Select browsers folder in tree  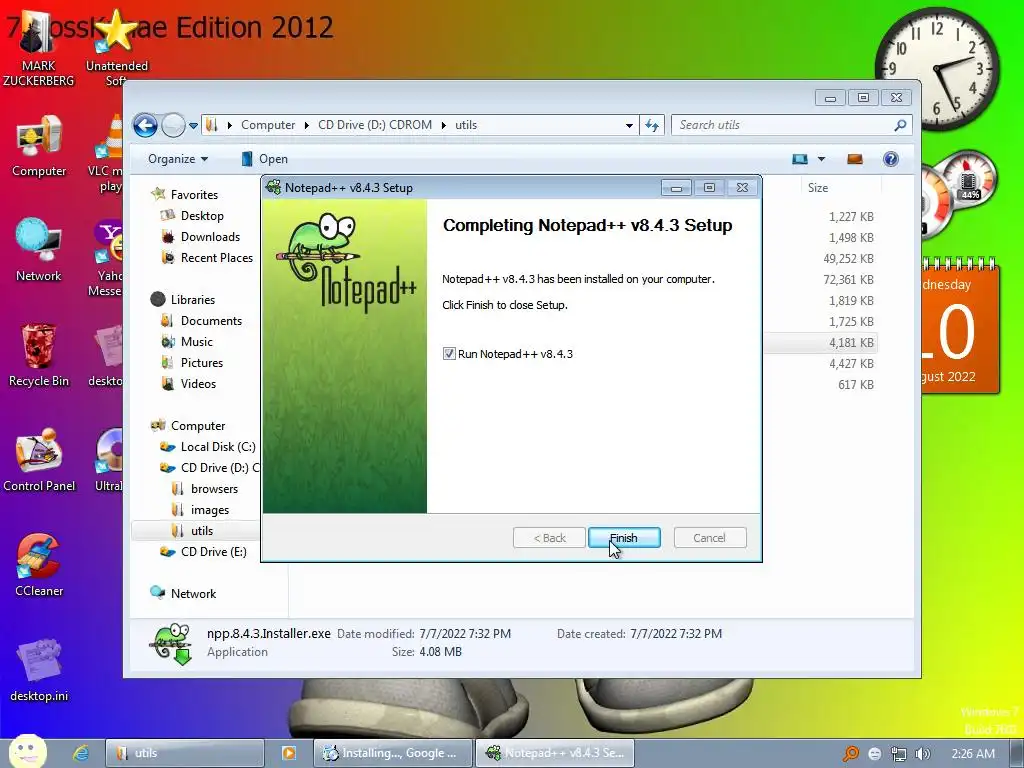click(214, 488)
